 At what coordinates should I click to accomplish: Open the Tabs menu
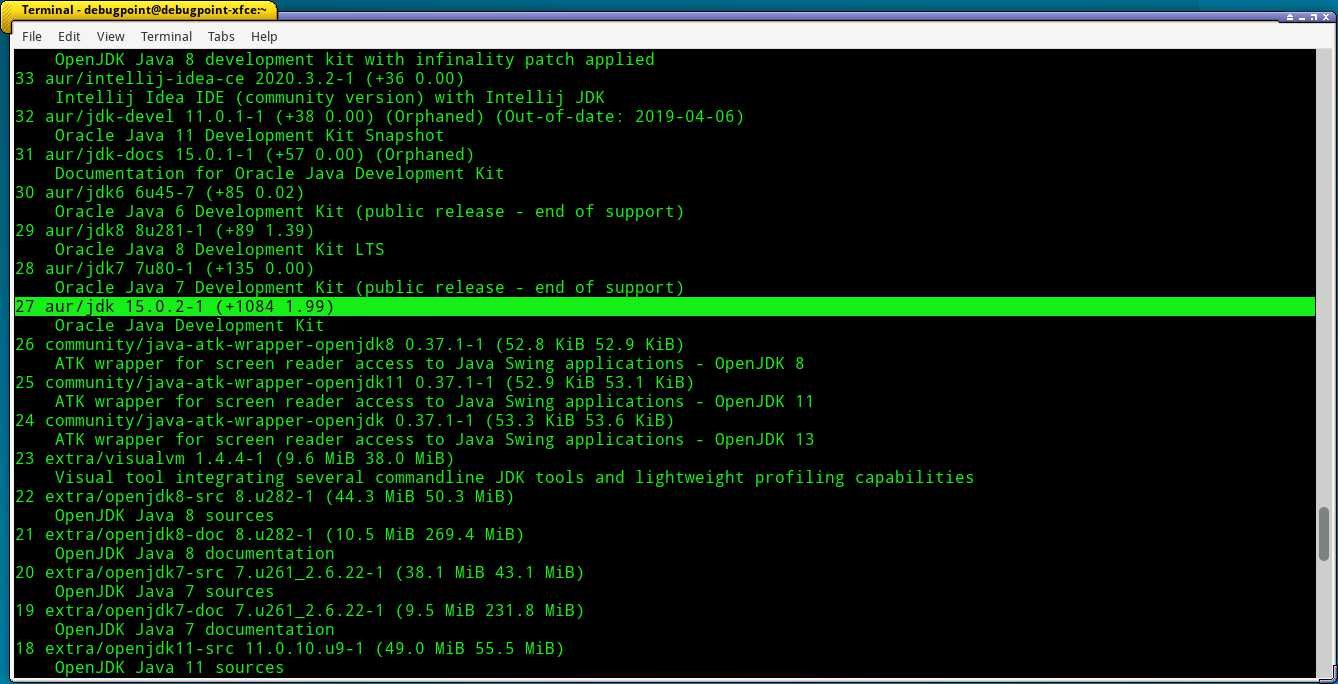coord(221,36)
